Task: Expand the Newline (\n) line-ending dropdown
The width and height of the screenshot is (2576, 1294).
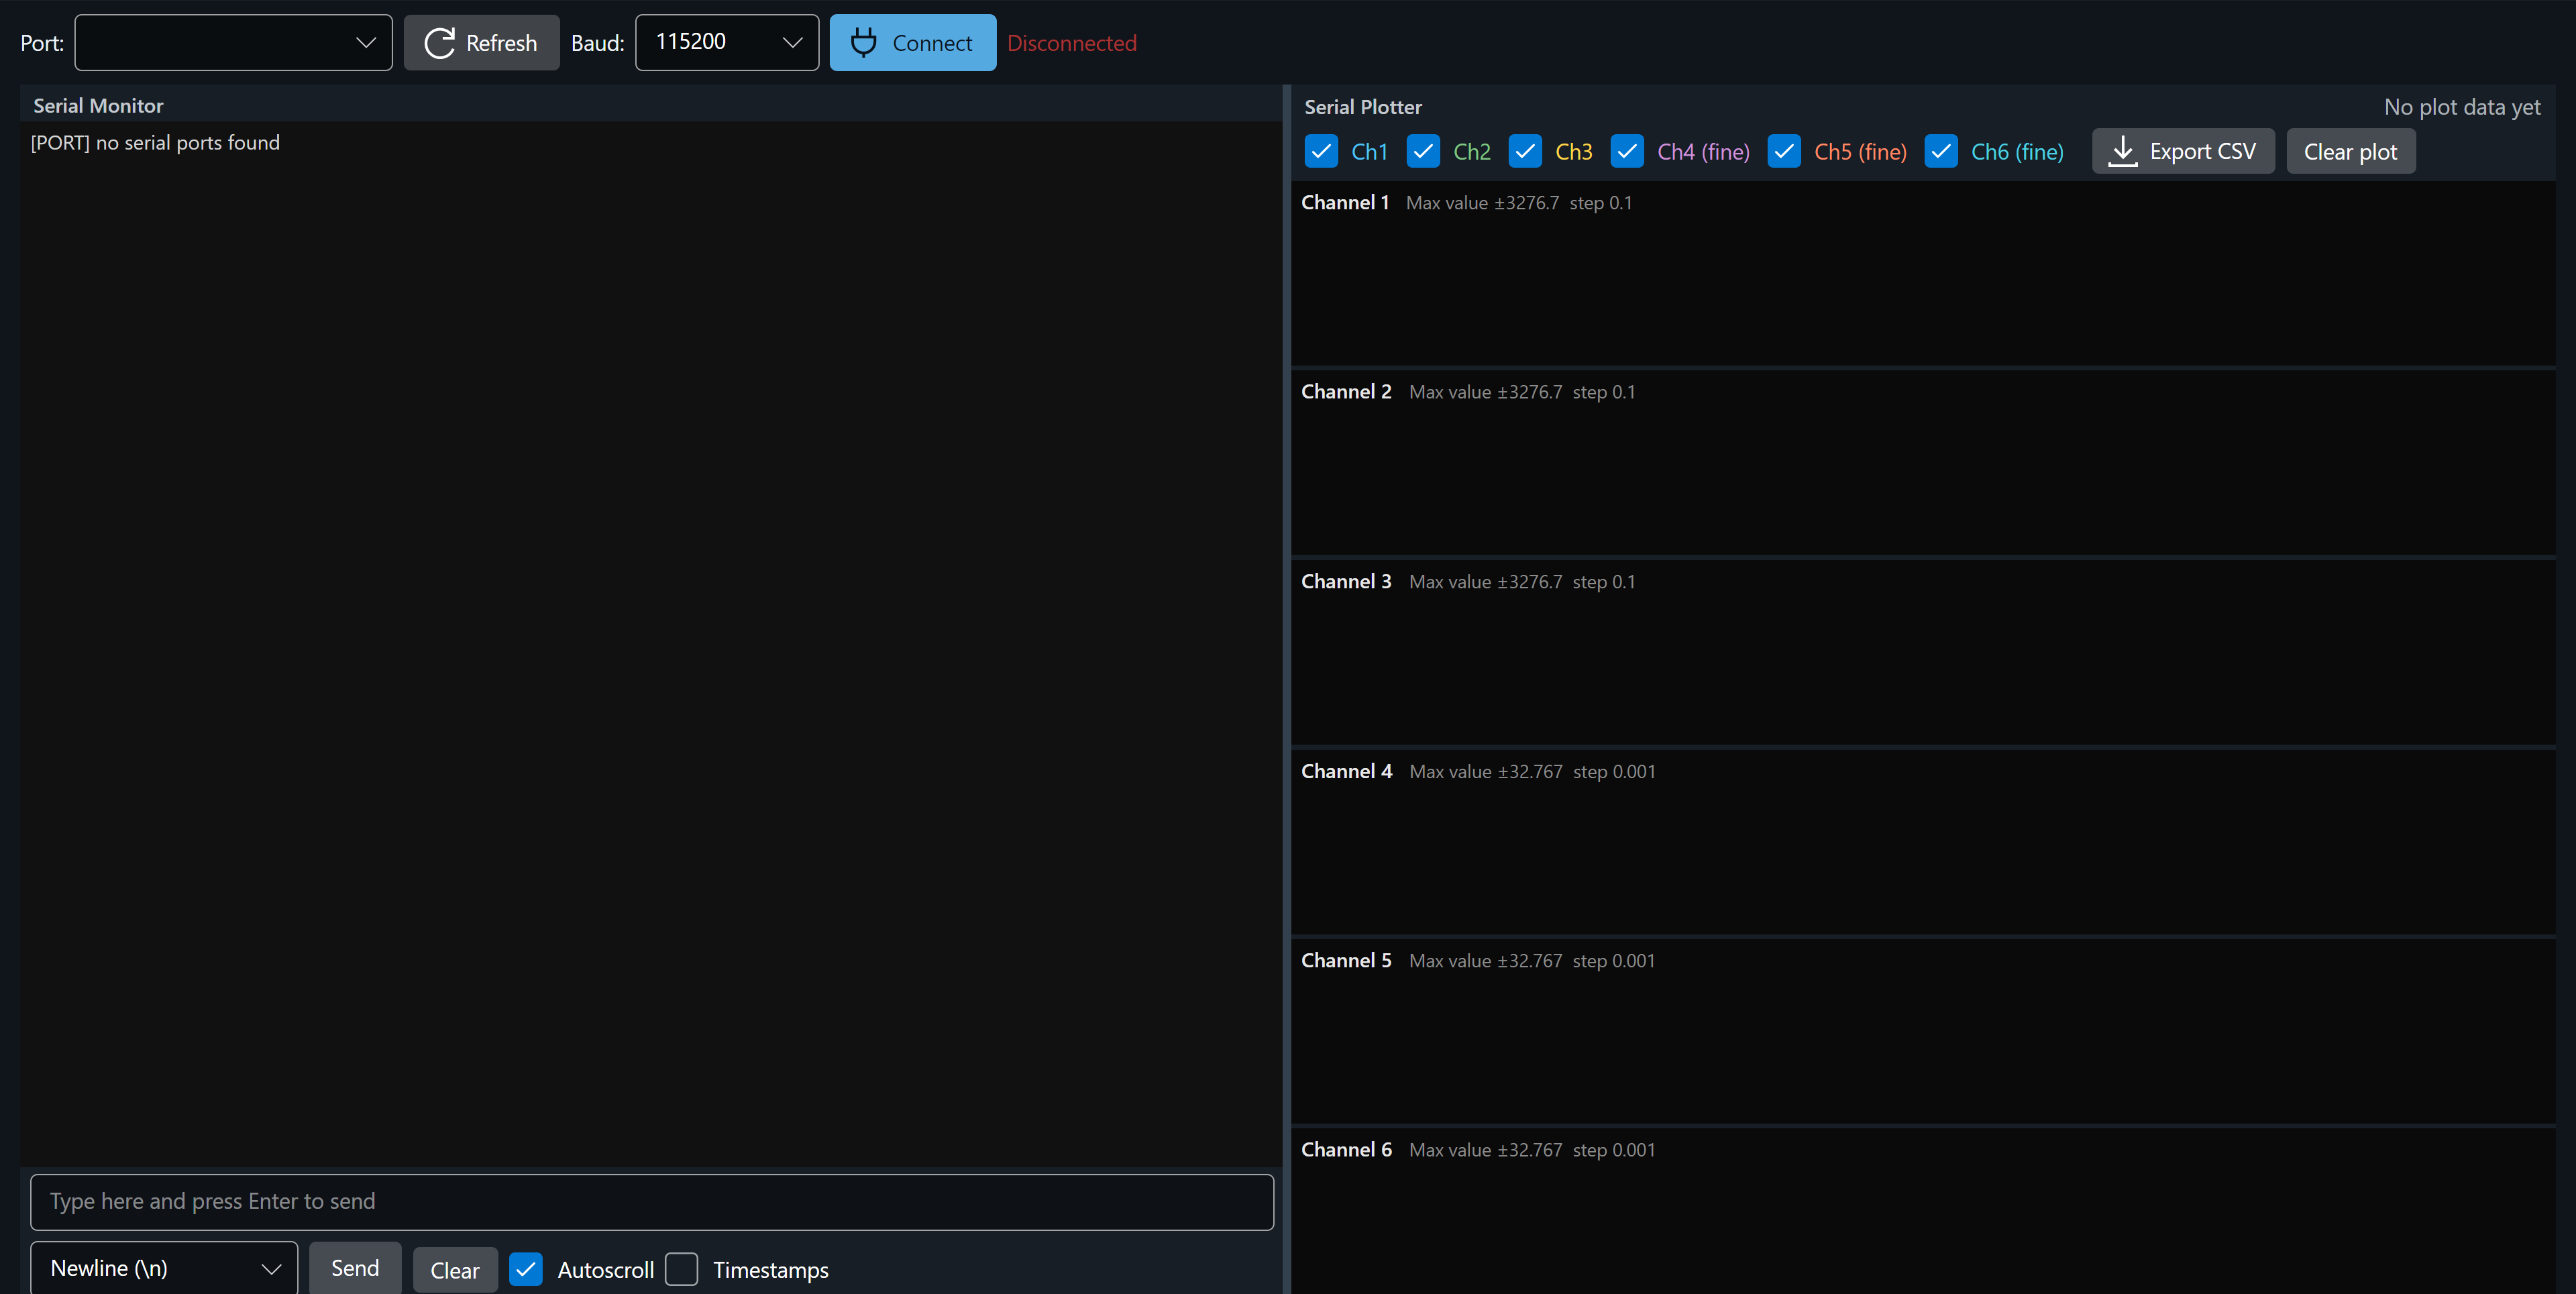Action: tap(164, 1268)
